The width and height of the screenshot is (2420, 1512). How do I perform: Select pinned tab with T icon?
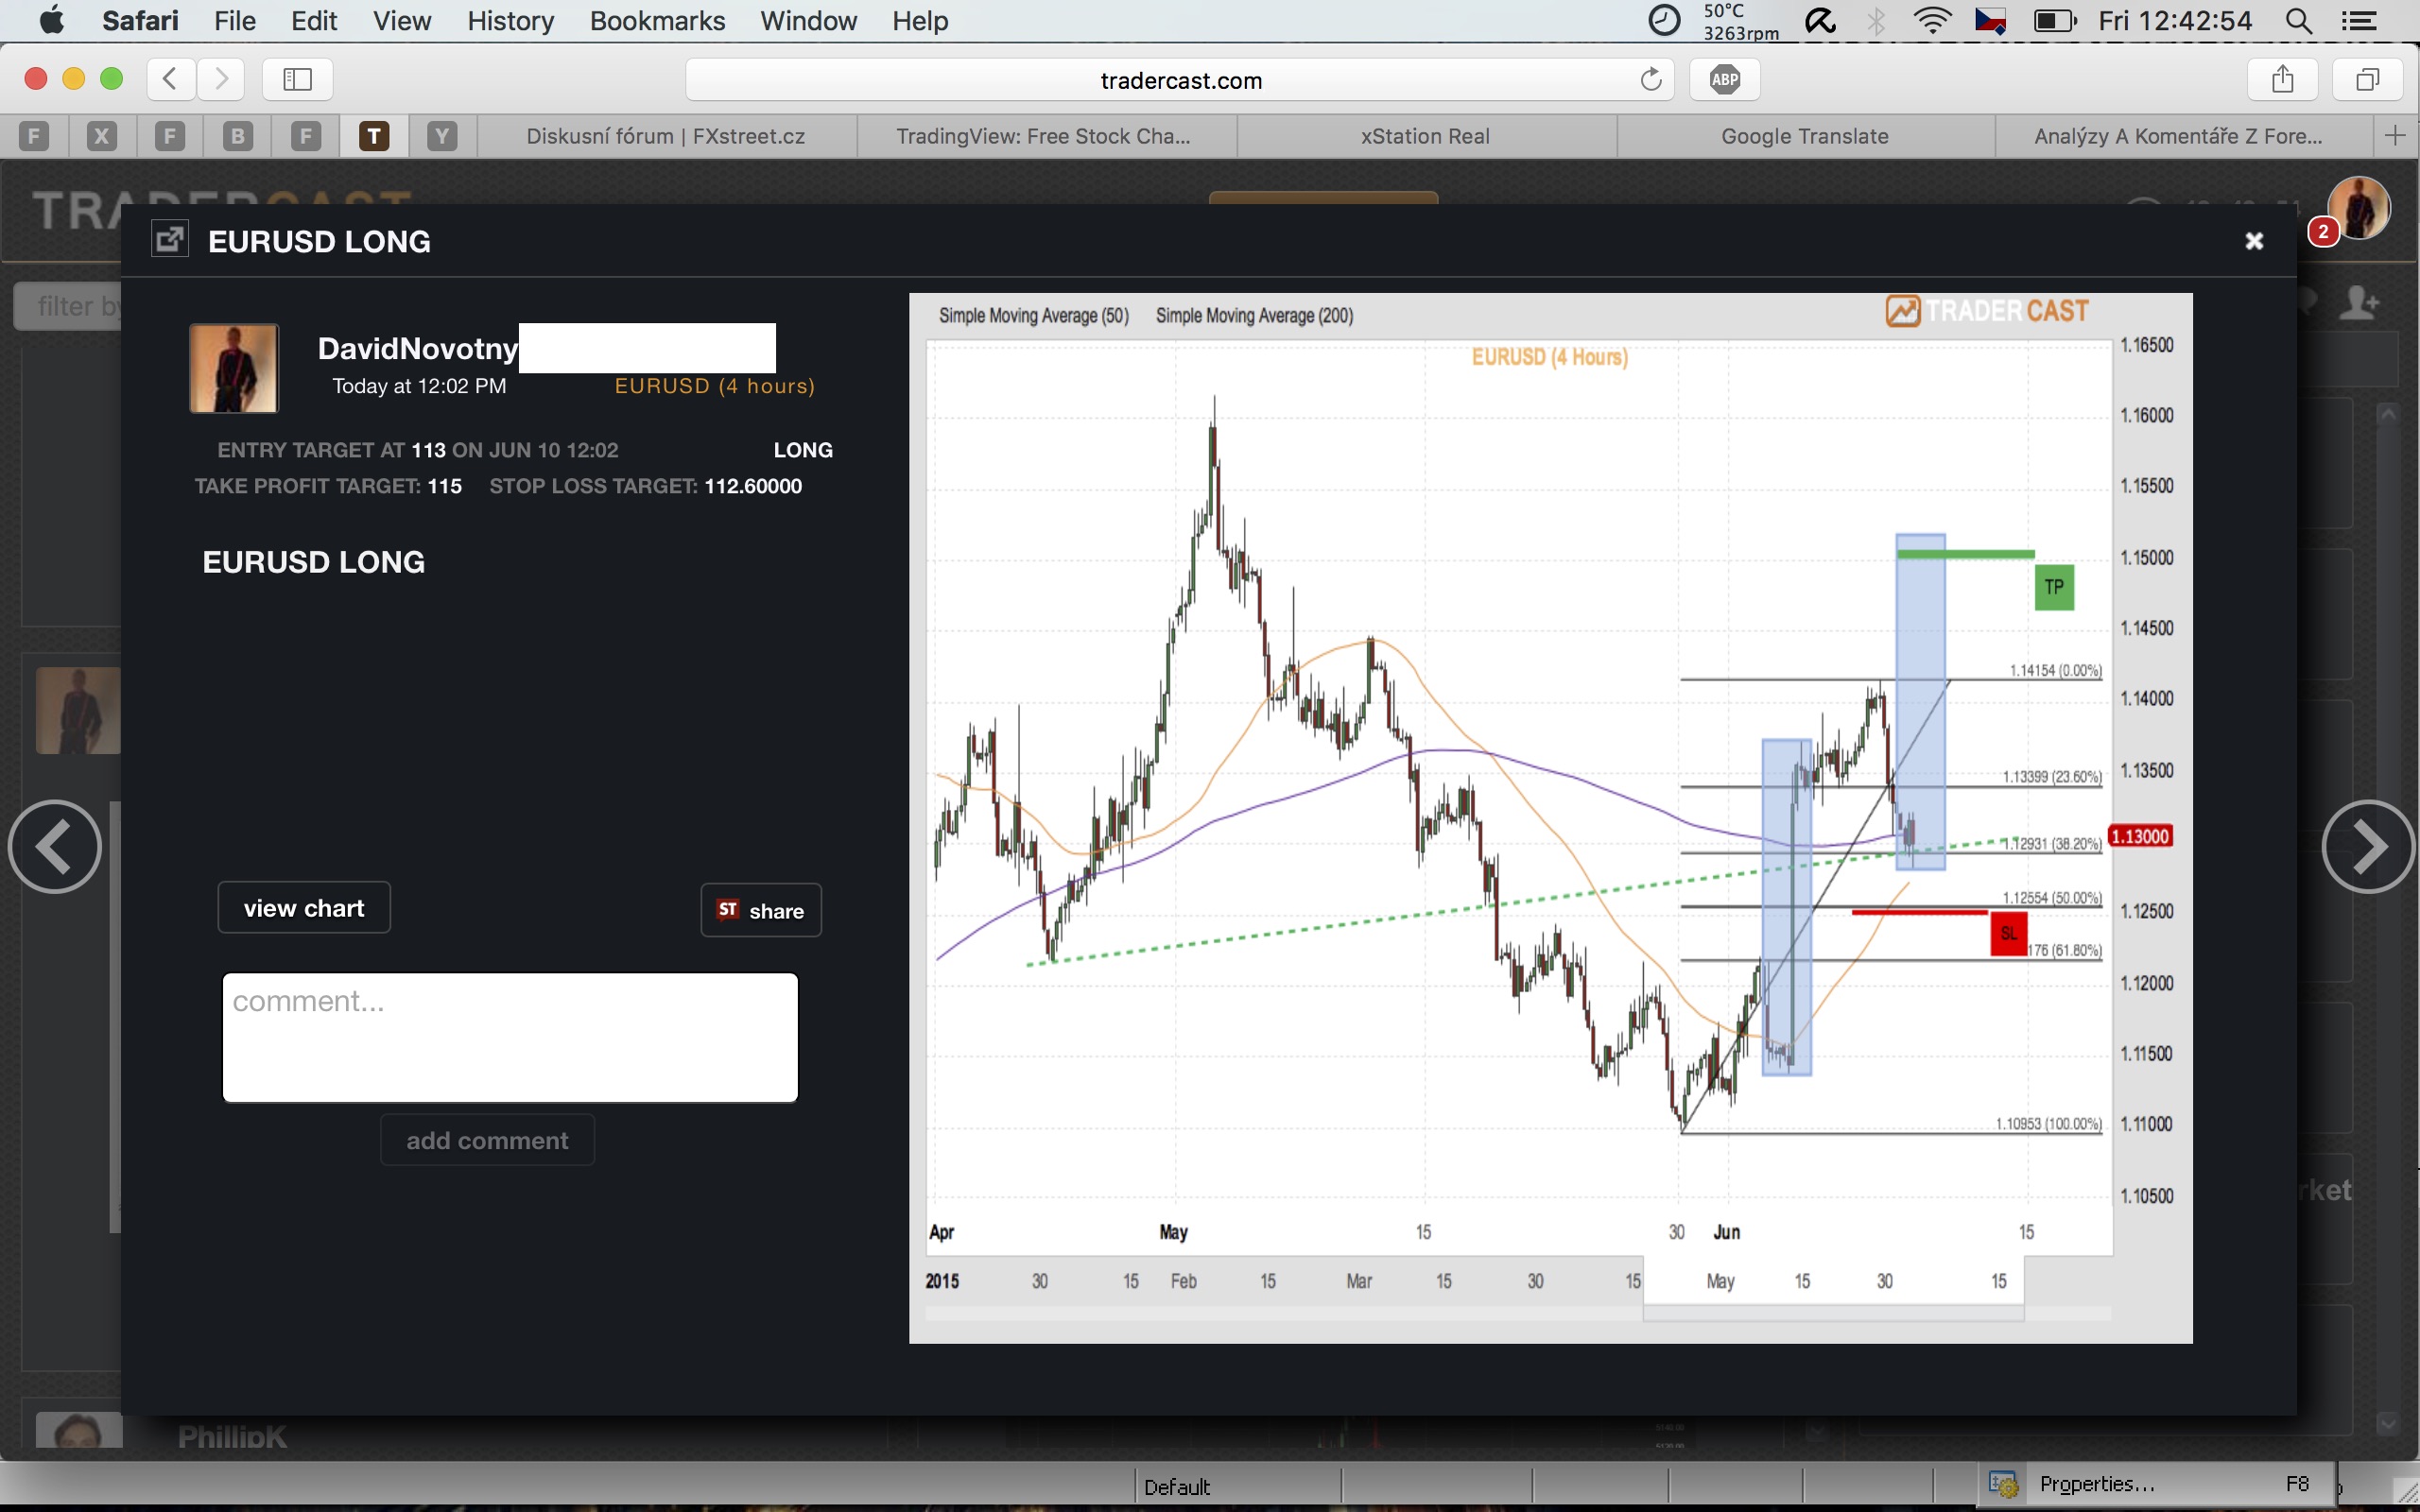pos(374,136)
